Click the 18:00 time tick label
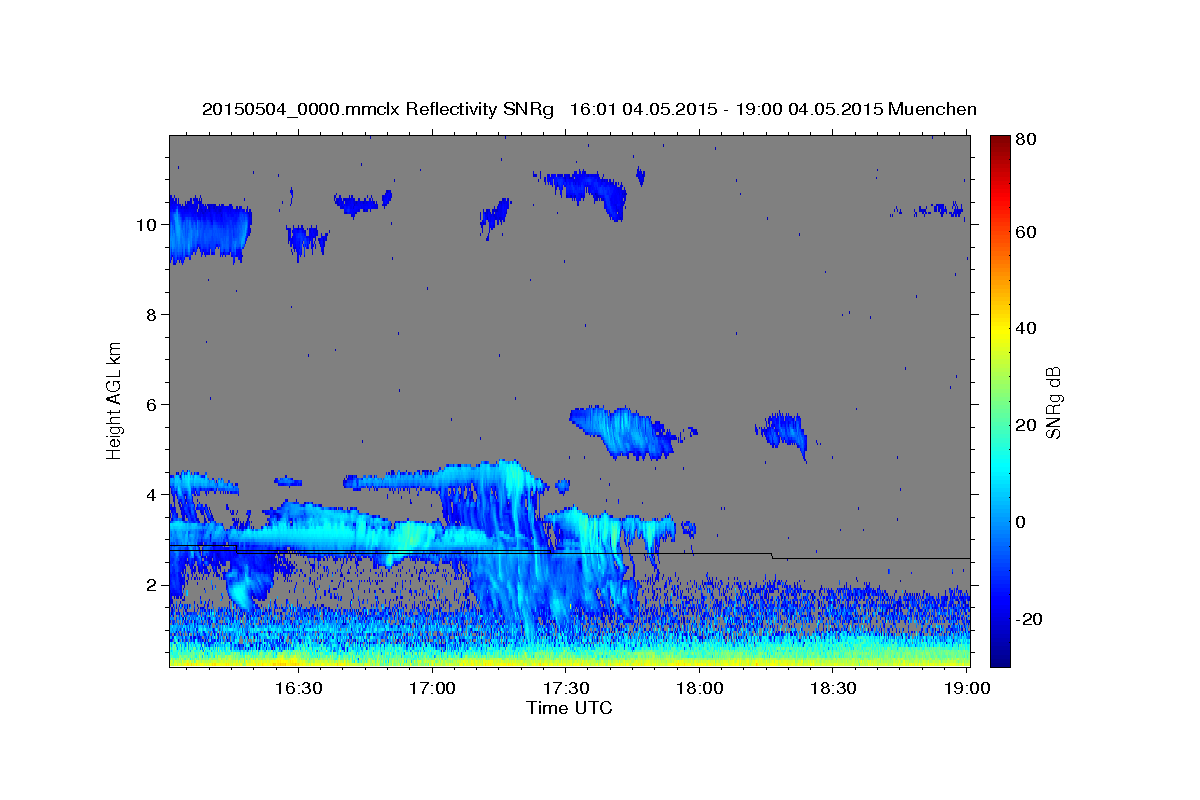Image resolution: width=1200 pixels, height=800 pixels. (x=699, y=688)
